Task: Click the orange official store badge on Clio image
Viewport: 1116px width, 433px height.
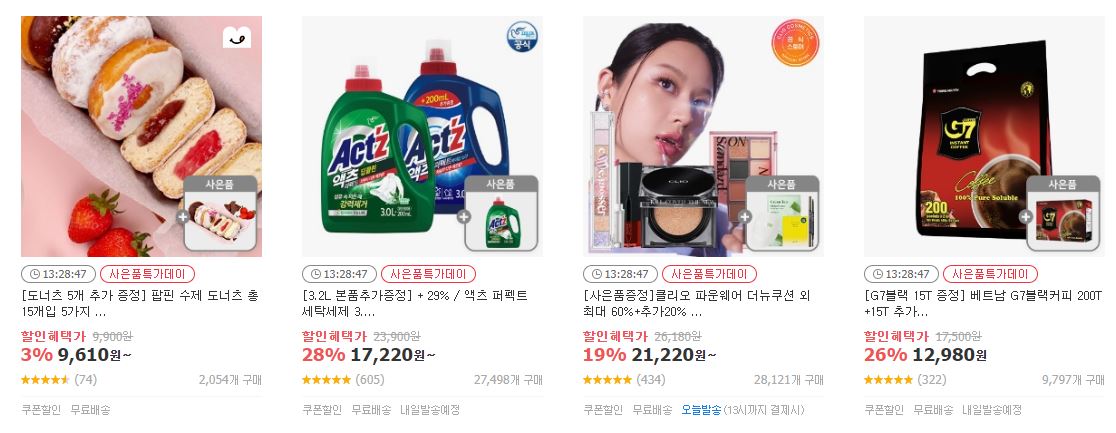Action: [795, 43]
